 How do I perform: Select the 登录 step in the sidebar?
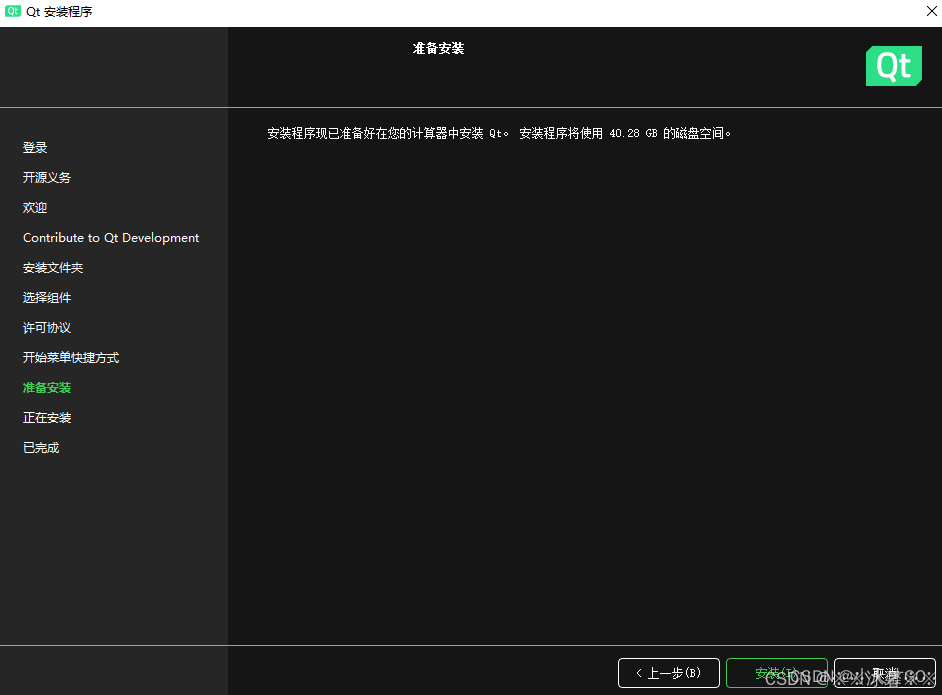tap(35, 148)
